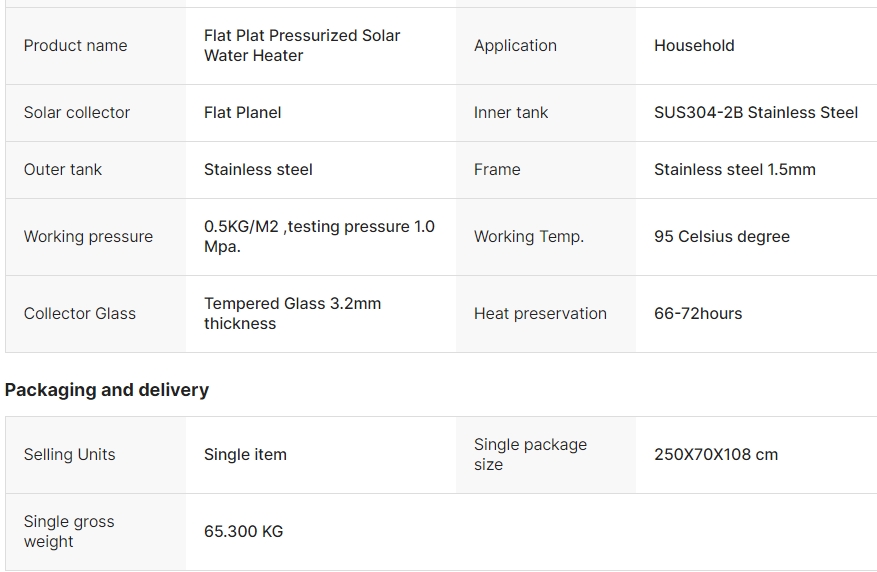Click the Solar collector label

click(x=77, y=112)
